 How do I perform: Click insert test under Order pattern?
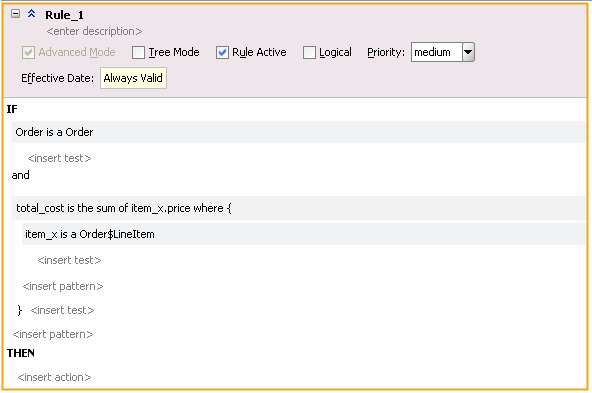coord(59,158)
